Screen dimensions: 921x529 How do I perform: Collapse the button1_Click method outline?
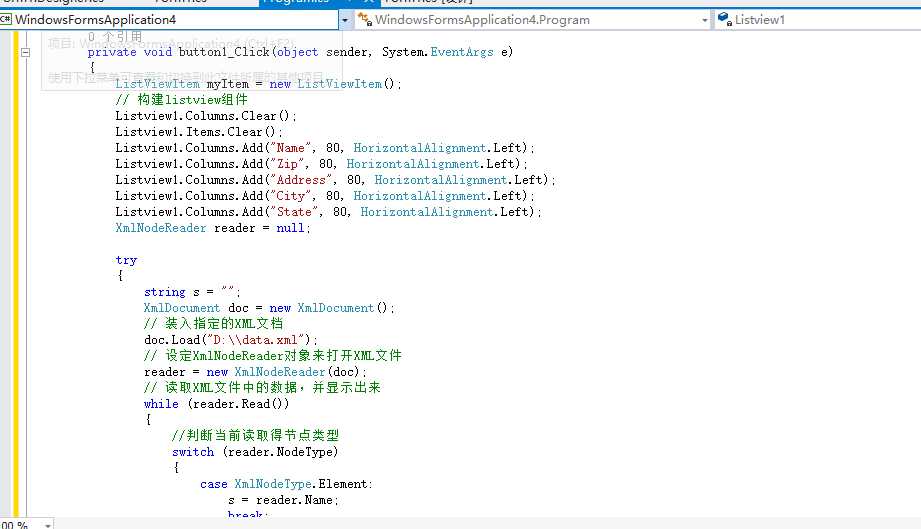[x=25, y=52]
